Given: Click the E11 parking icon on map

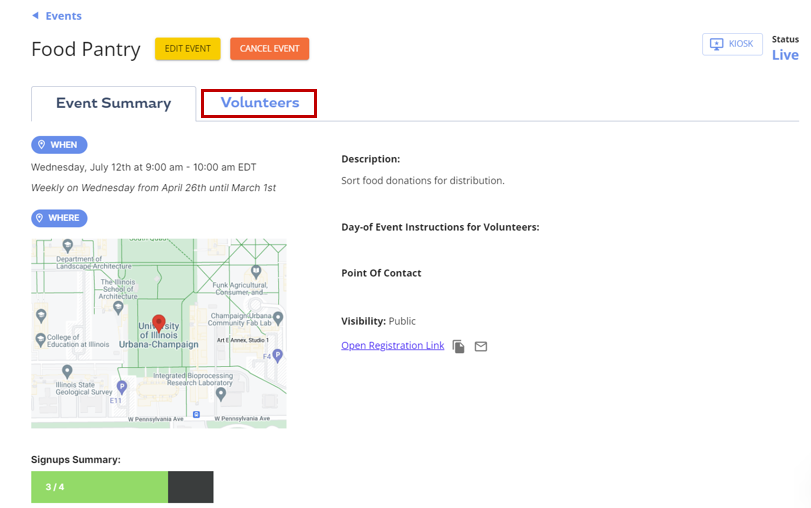Looking at the screenshot, I should (122, 387).
